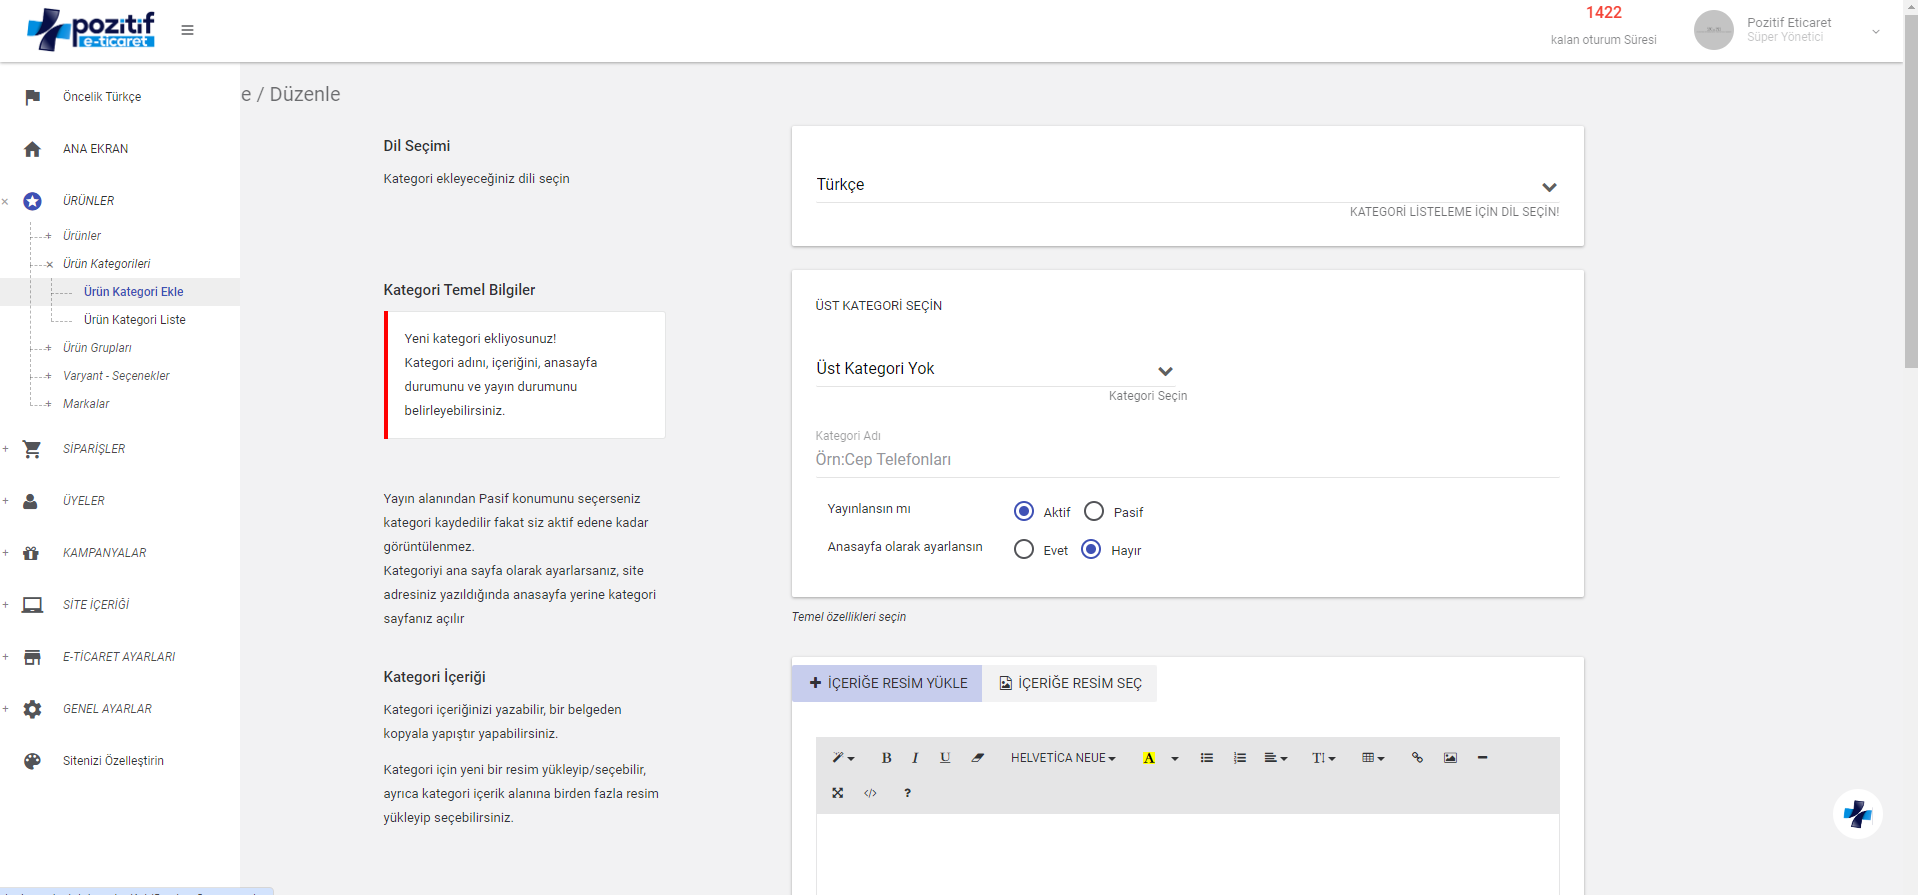1918x895 pixels.
Task: Insert a link with the chain icon
Action: (1417, 758)
